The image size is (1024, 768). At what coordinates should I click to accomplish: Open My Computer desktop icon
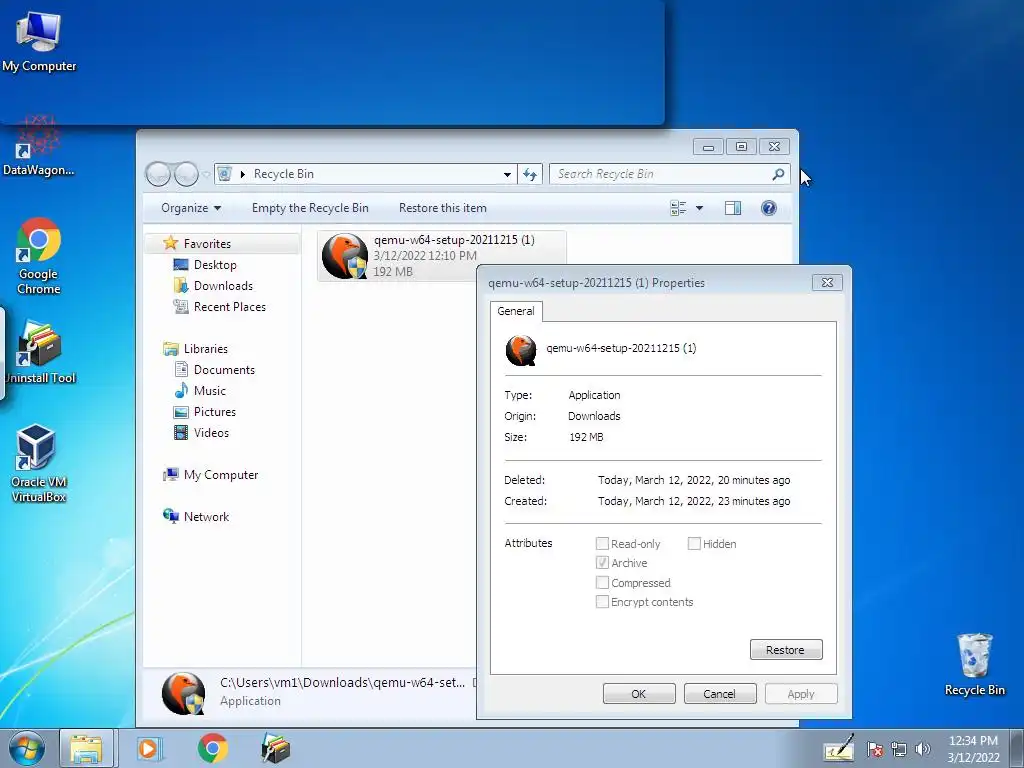pos(39,41)
